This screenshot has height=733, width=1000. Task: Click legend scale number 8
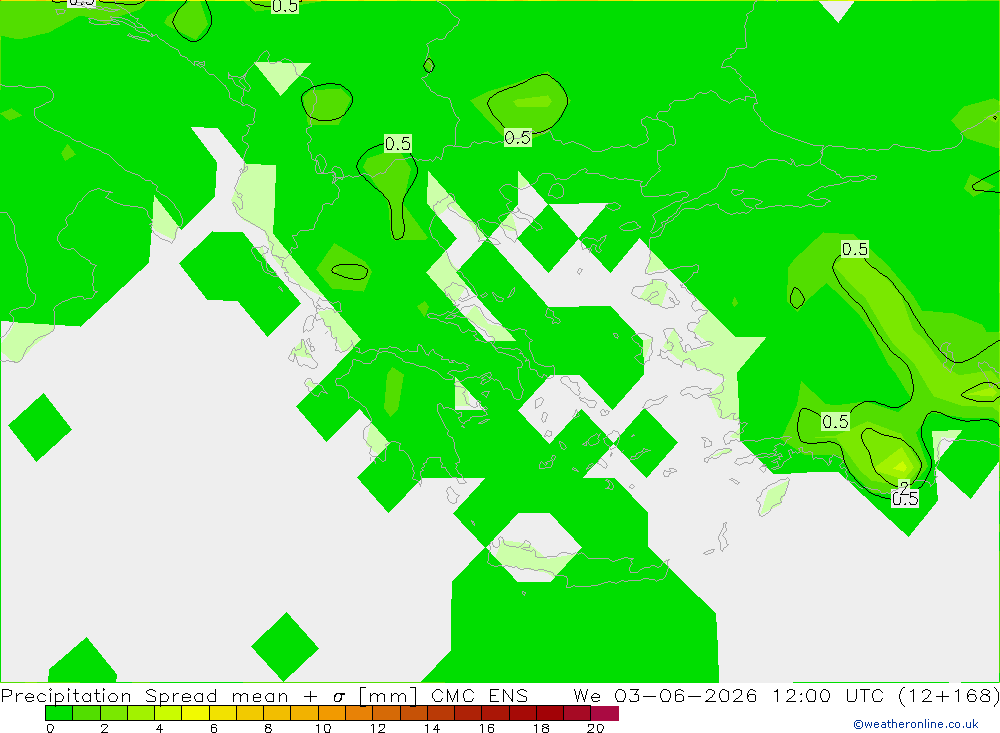[268, 728]
